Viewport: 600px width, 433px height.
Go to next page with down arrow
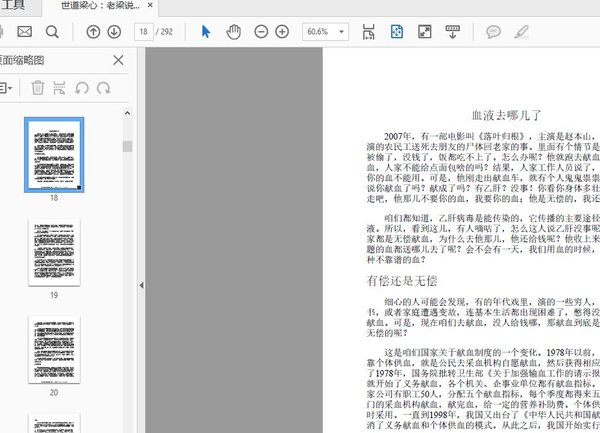tap(114, 32)
